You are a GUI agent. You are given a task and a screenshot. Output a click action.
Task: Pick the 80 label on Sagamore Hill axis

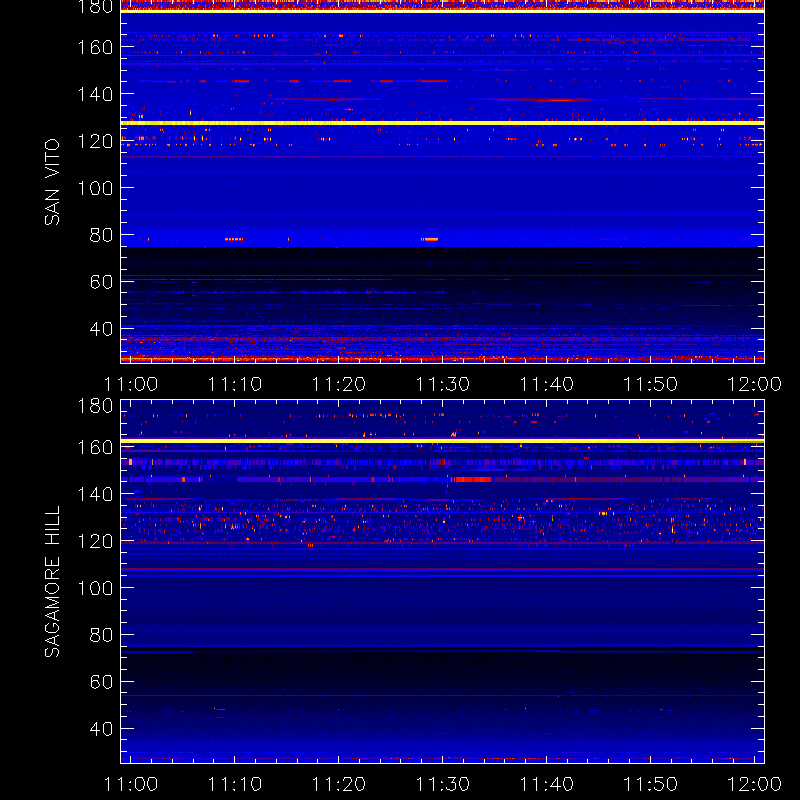pyautogui.click(x=101, y=635)
